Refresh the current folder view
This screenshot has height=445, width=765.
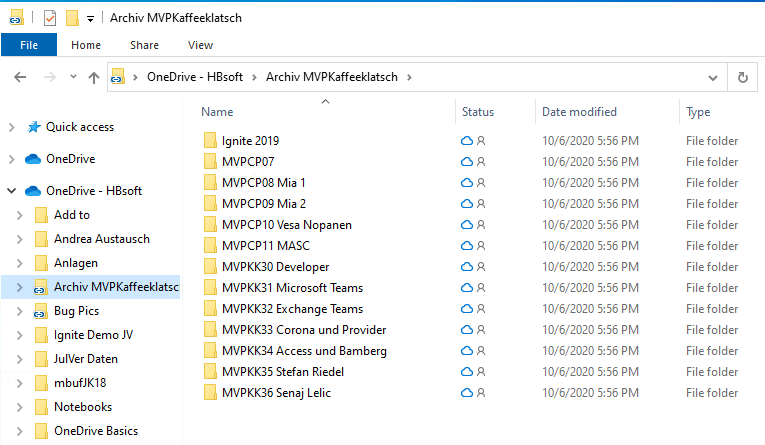[742, 77]
